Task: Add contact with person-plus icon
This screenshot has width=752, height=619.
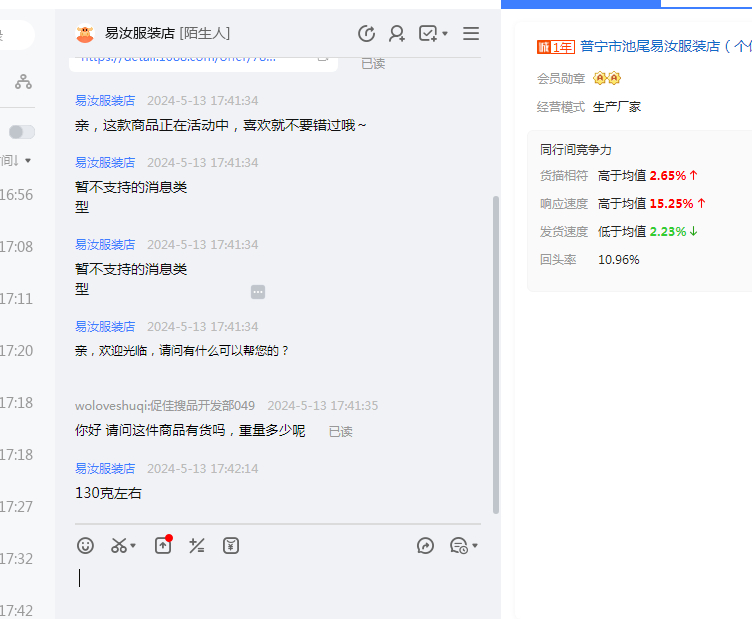Action: click(397, 34)
